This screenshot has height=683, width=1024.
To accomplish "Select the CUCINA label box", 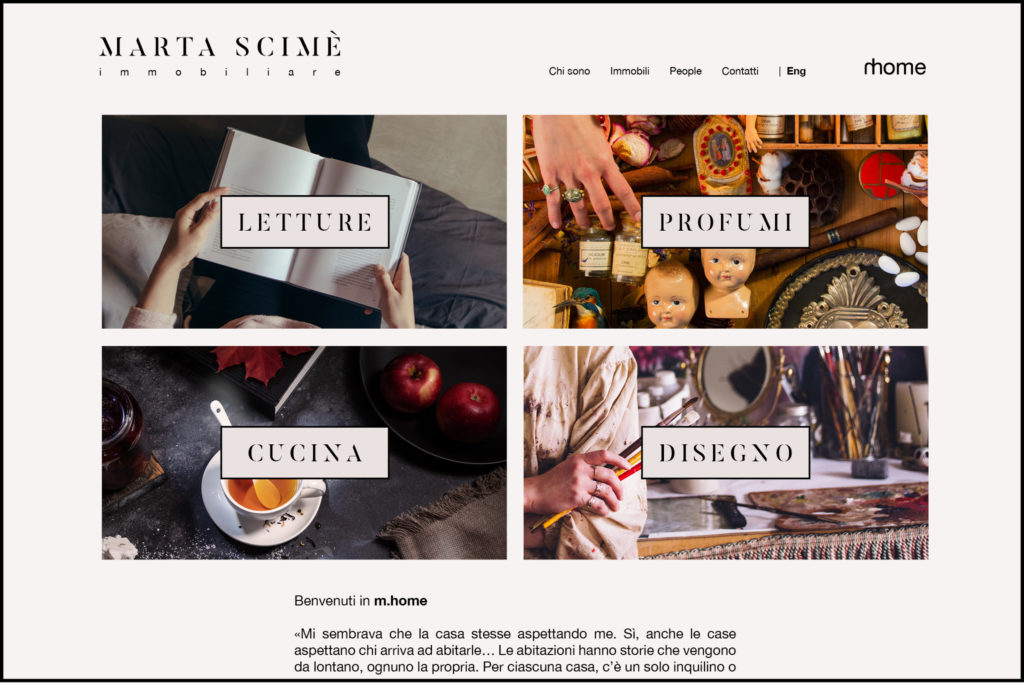I will coord(305,453).
